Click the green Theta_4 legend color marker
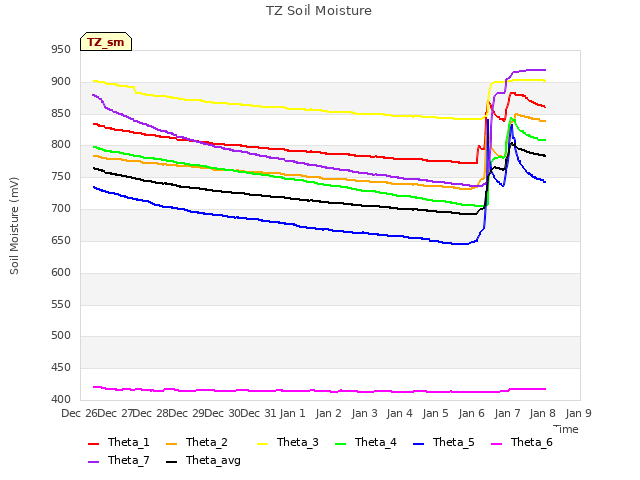This screenshot has height=480, width=640. 340,444
